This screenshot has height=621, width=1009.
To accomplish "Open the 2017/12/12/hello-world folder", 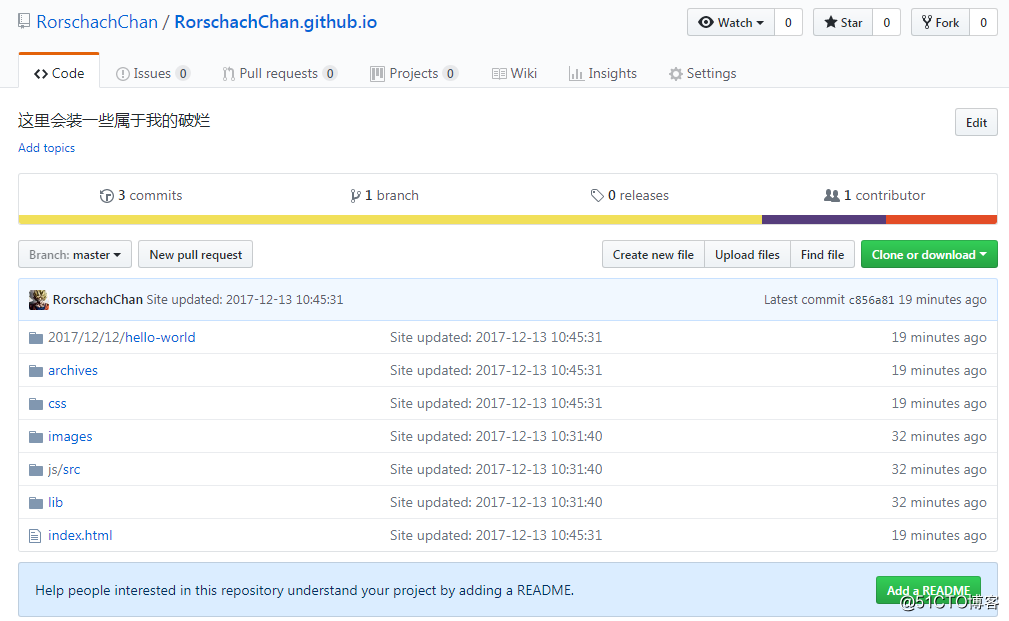I will point(122,337).
